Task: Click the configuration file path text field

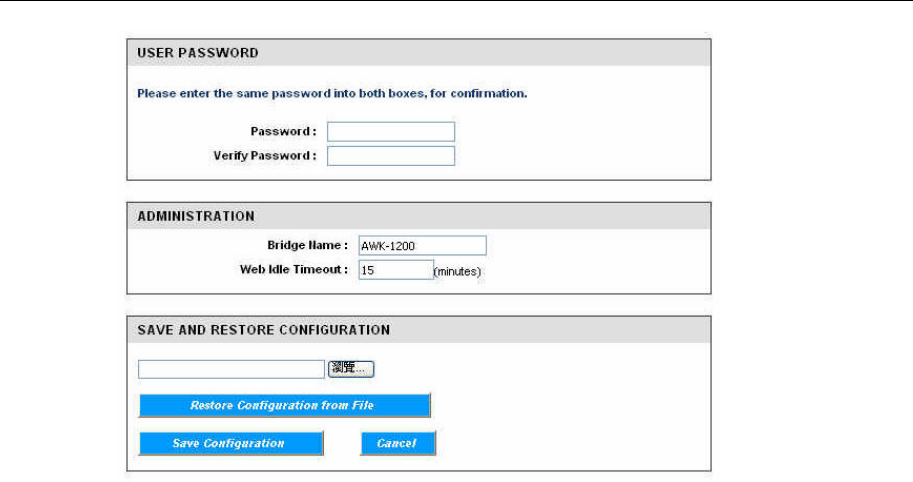Action: [231, 370]
